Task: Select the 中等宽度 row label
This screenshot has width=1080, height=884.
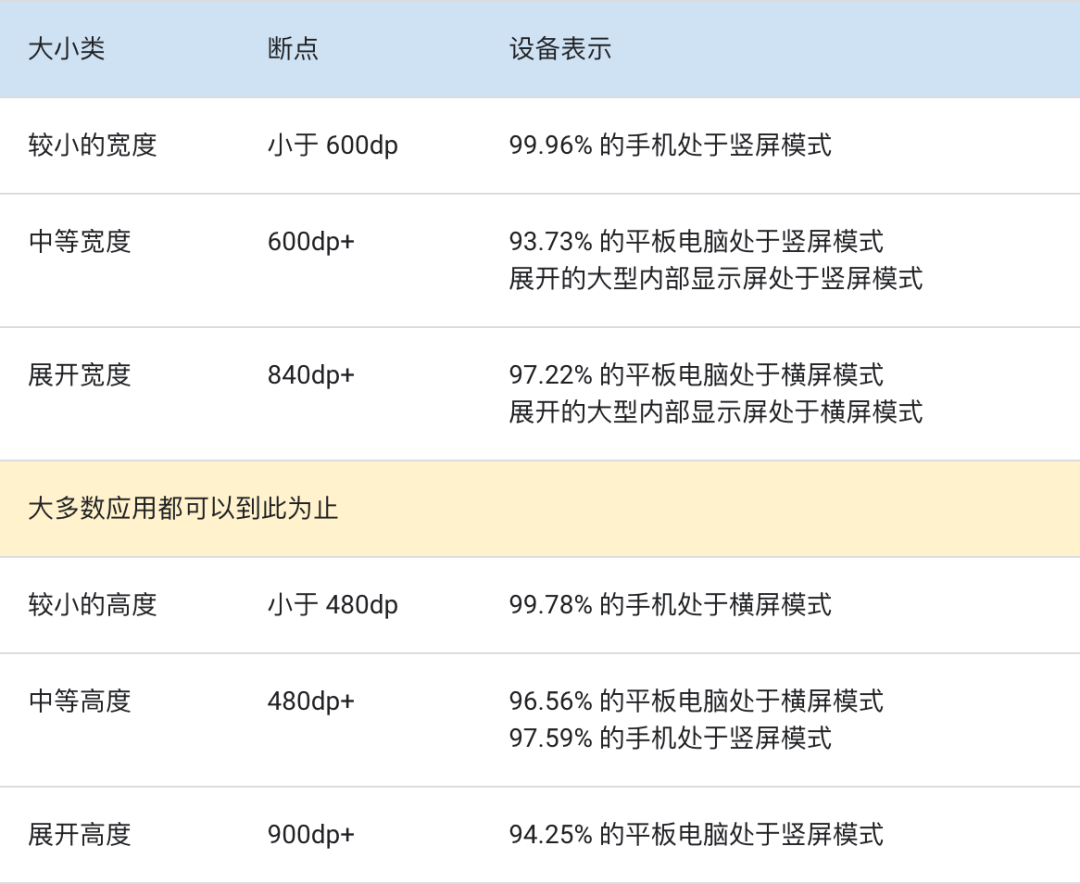Action: click(x=80, y=242)
